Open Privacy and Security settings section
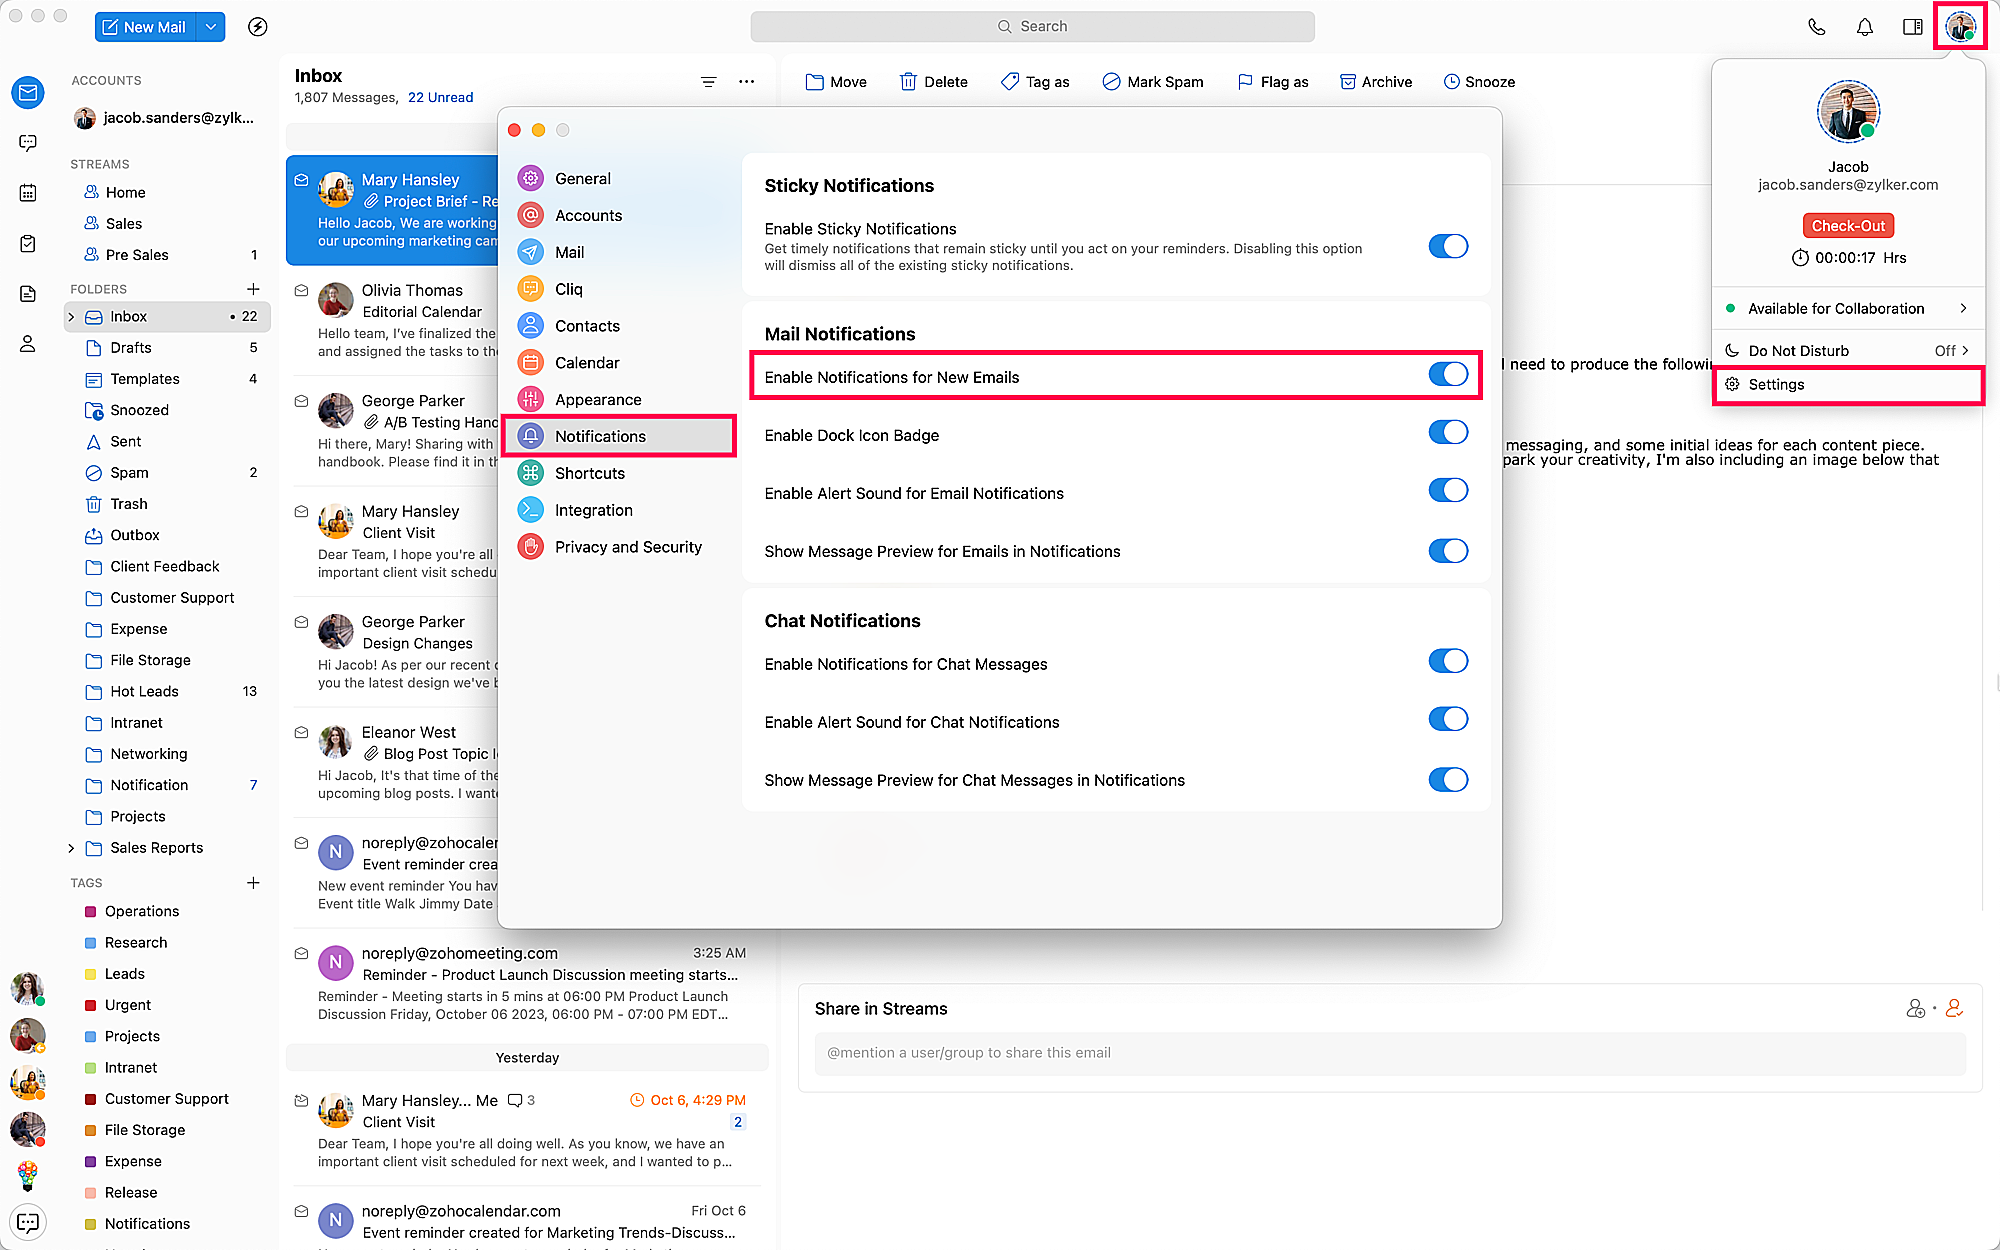Image resolution: width=2000 pixels, height=1250 pixels. click(627, 547)
